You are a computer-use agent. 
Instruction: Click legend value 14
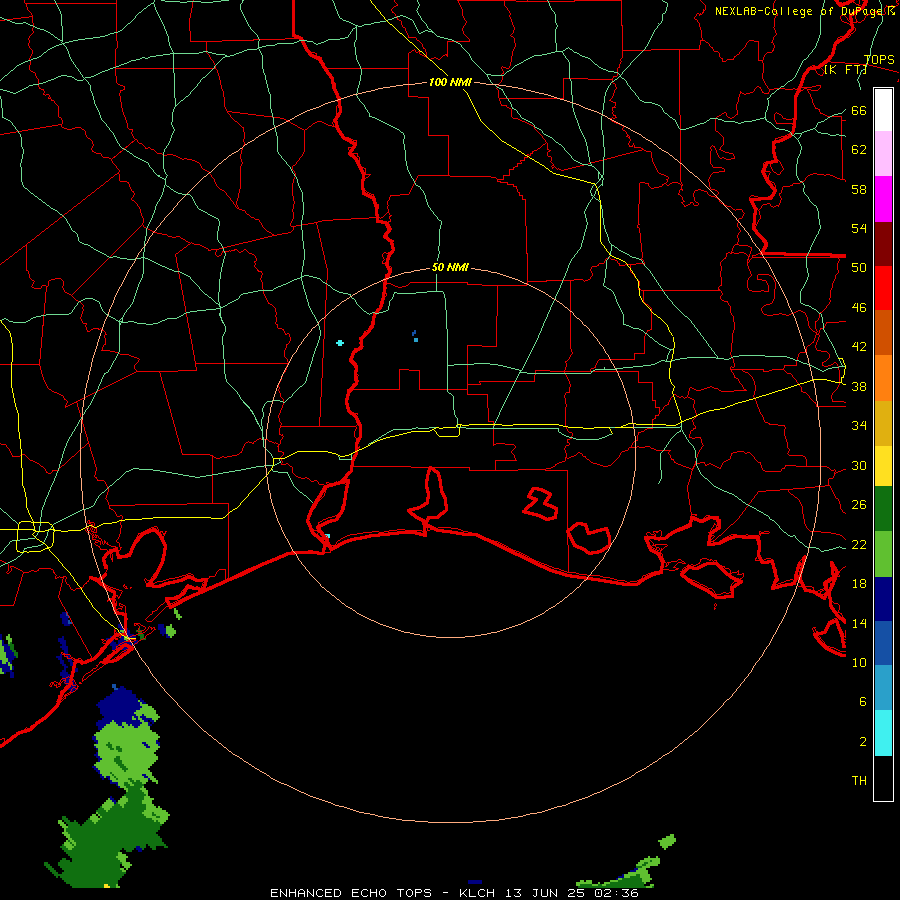pos(859,623)
